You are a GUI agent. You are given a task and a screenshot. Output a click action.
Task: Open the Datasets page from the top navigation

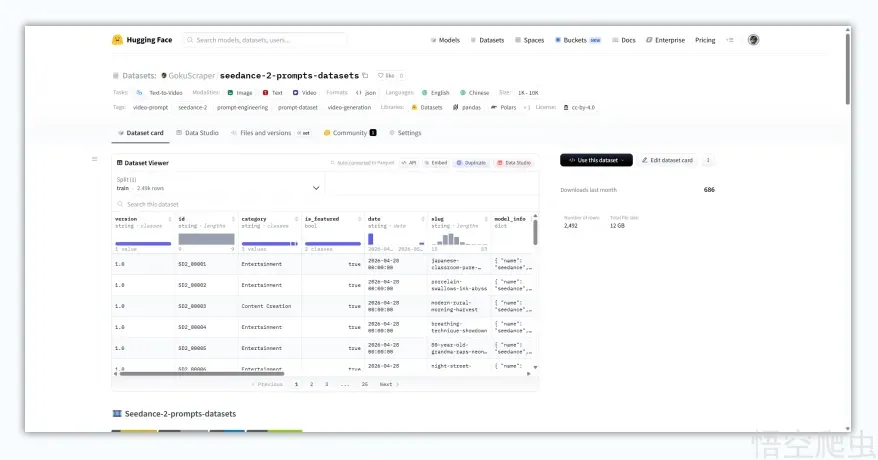[487, 40]
